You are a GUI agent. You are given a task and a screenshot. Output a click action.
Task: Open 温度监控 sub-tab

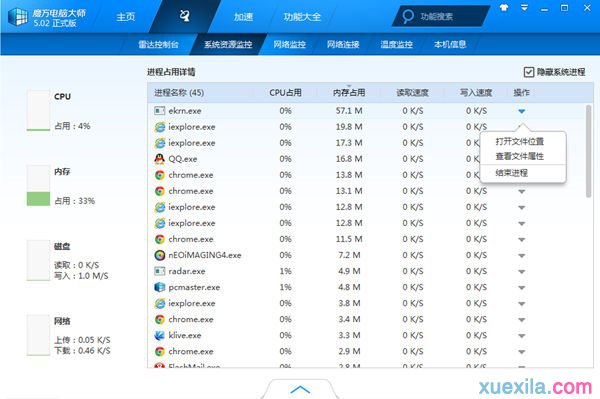397,44
